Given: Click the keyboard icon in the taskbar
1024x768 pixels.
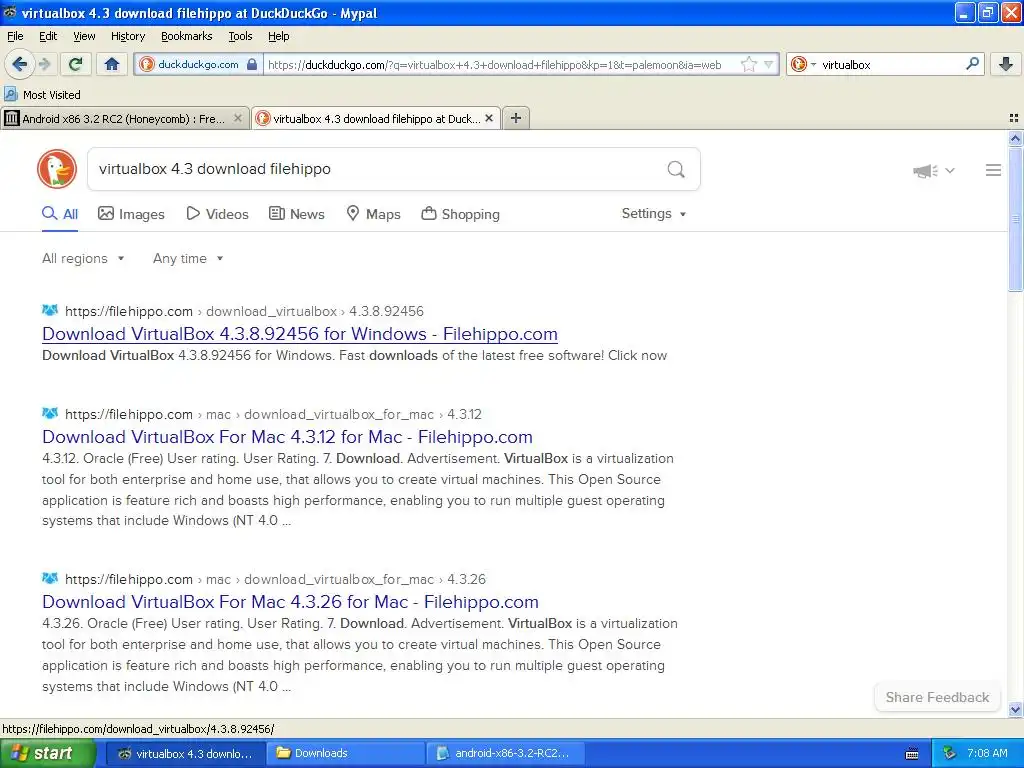Looking at the screenshot, I should point(912,754).
